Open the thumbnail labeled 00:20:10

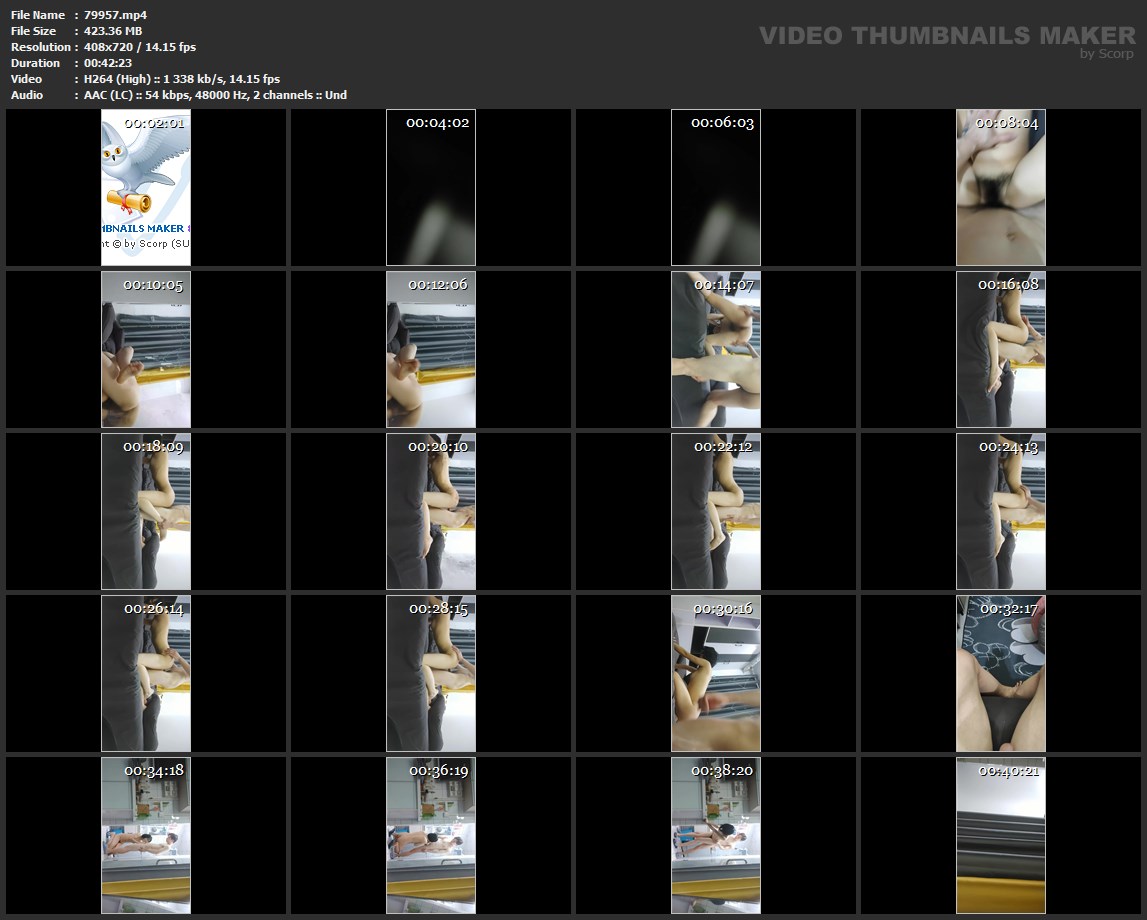coord(431,511)
